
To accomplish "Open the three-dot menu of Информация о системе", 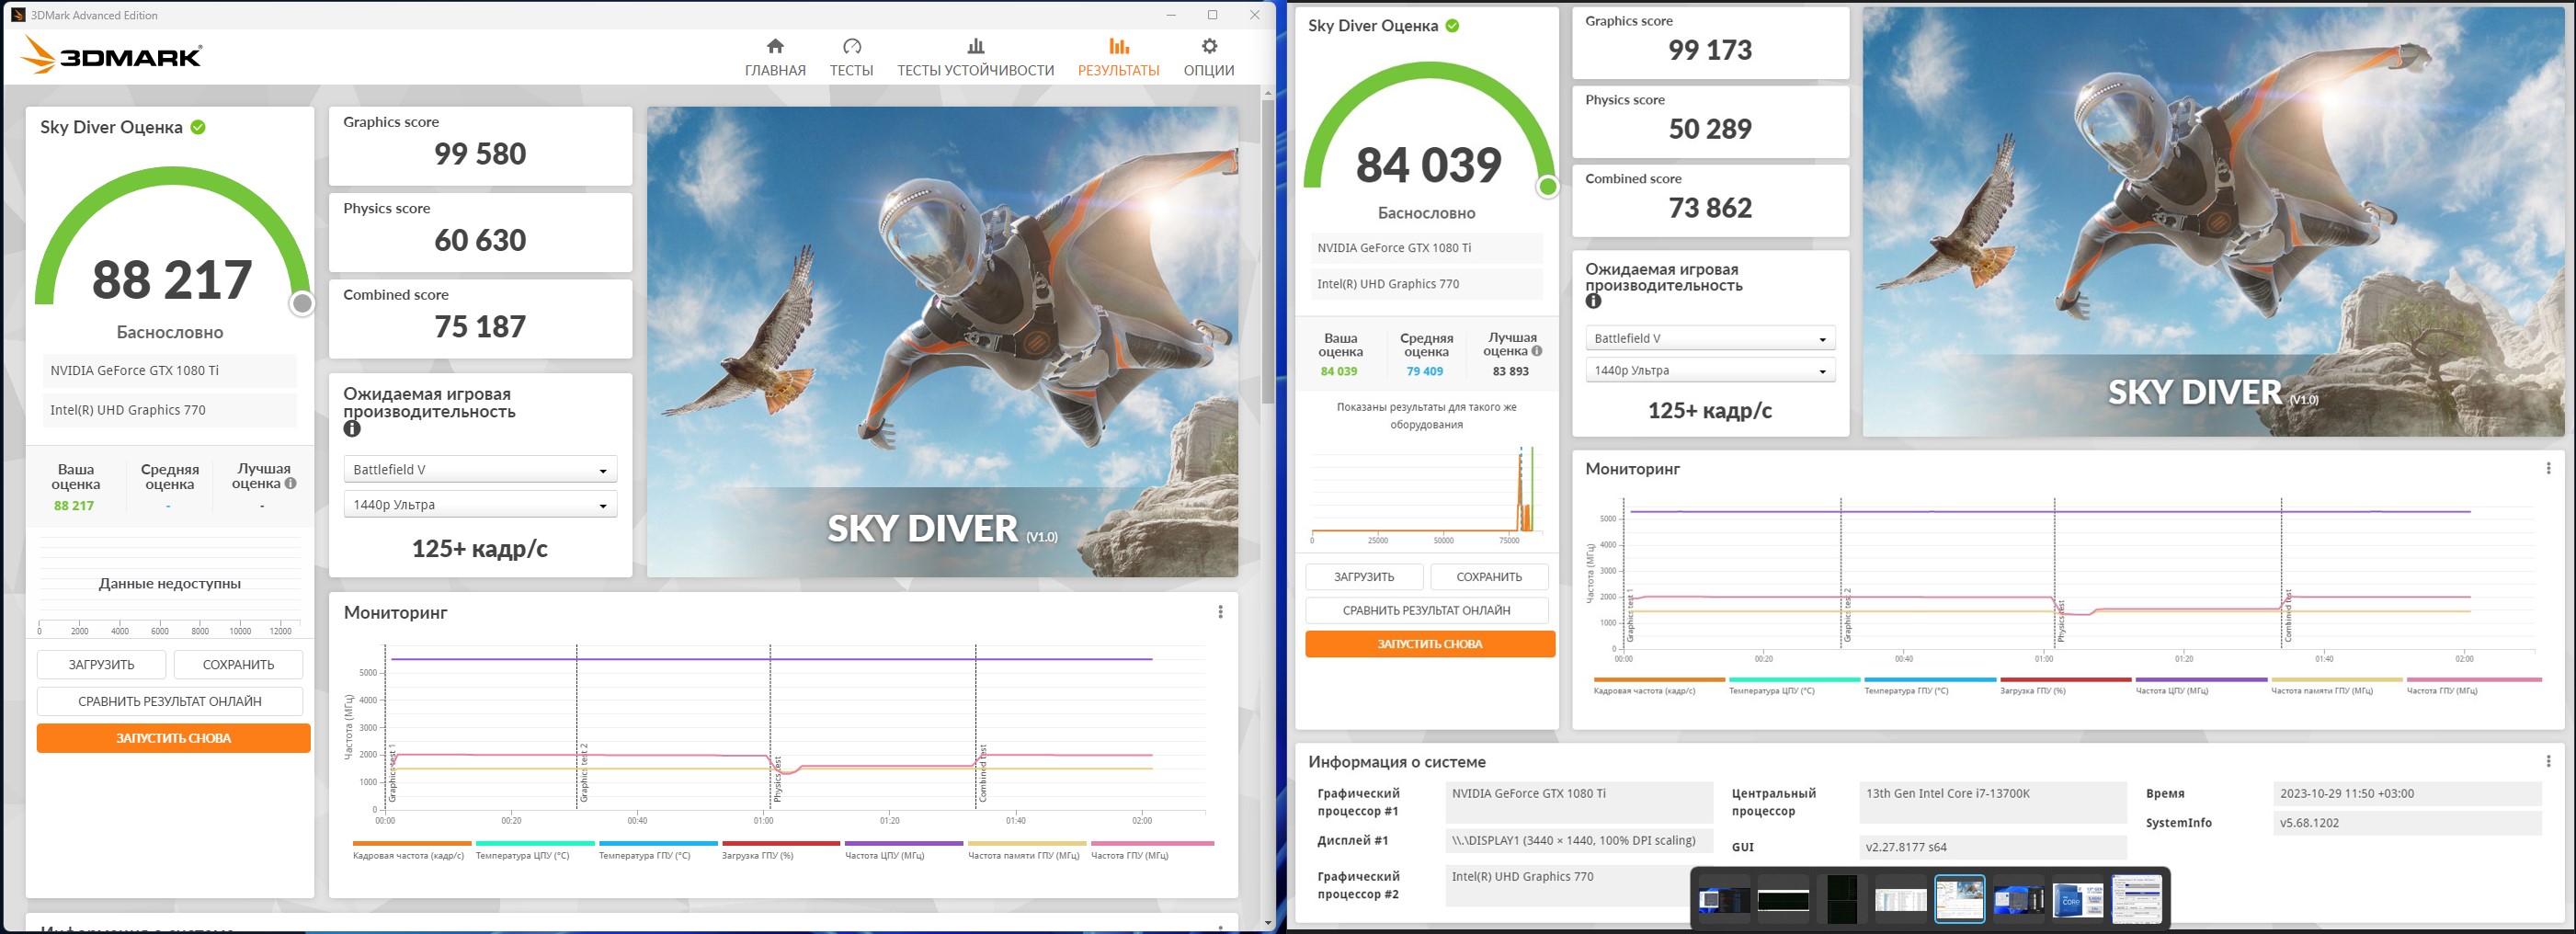I will pyautogui.click(x=2548, y=761).
